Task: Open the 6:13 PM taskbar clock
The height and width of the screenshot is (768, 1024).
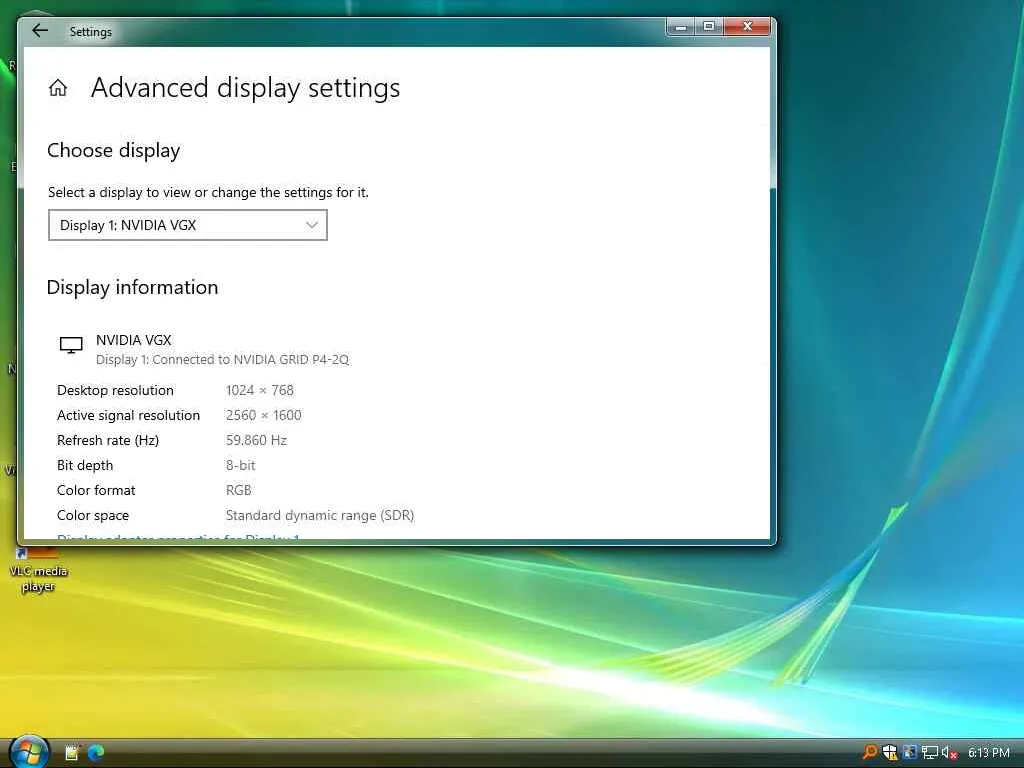Action: 989,753
